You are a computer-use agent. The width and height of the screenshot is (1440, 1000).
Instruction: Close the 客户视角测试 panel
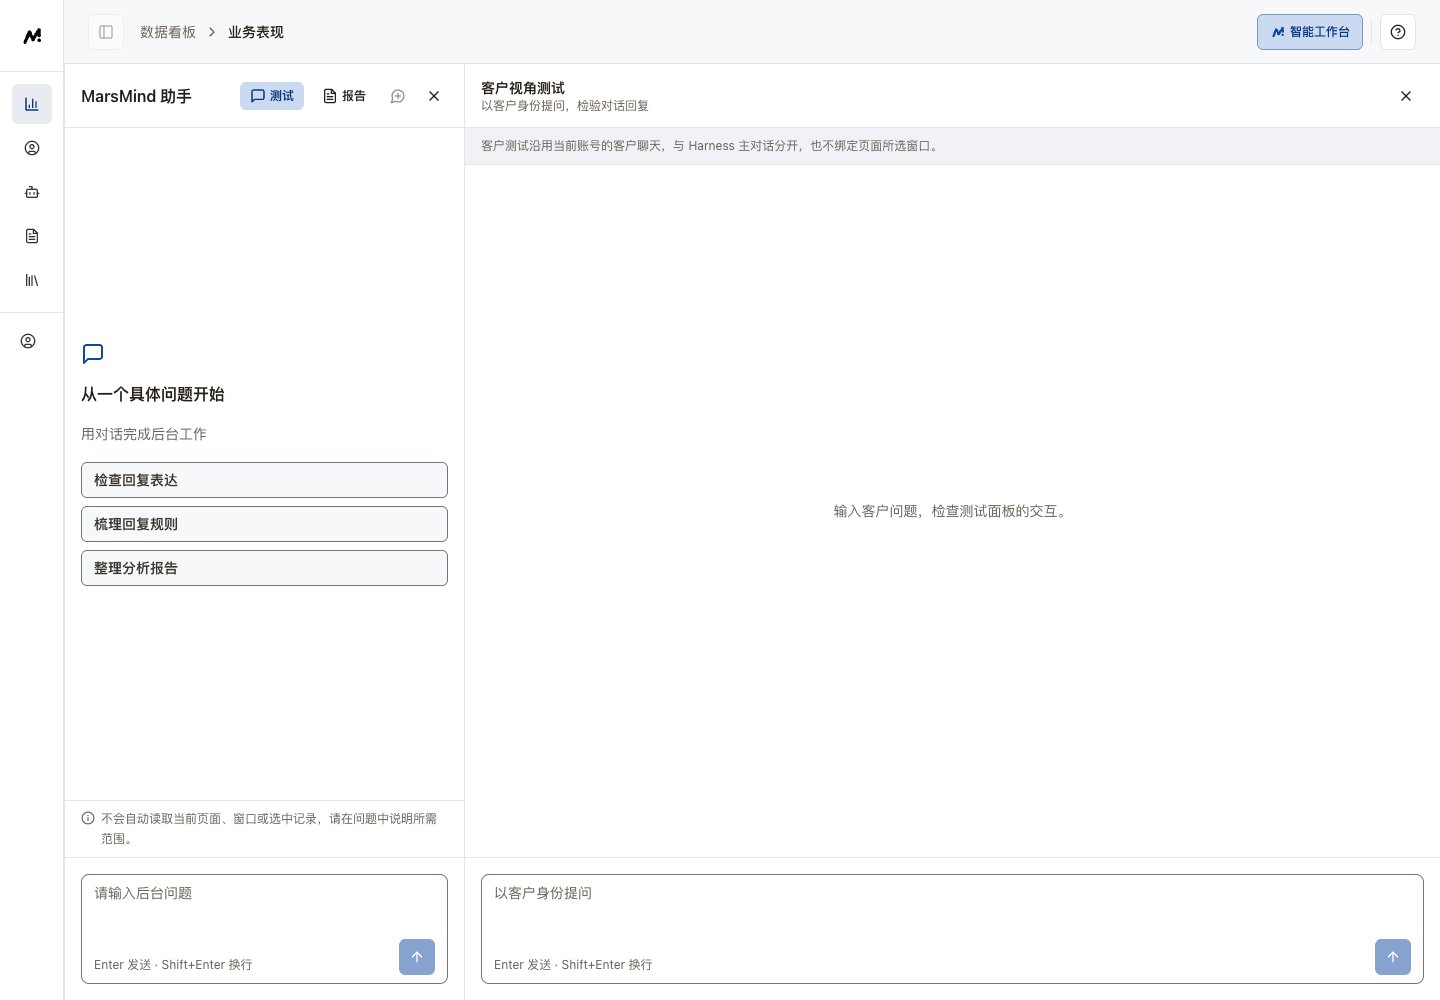pyautogui.click(x=1406, y=96)
